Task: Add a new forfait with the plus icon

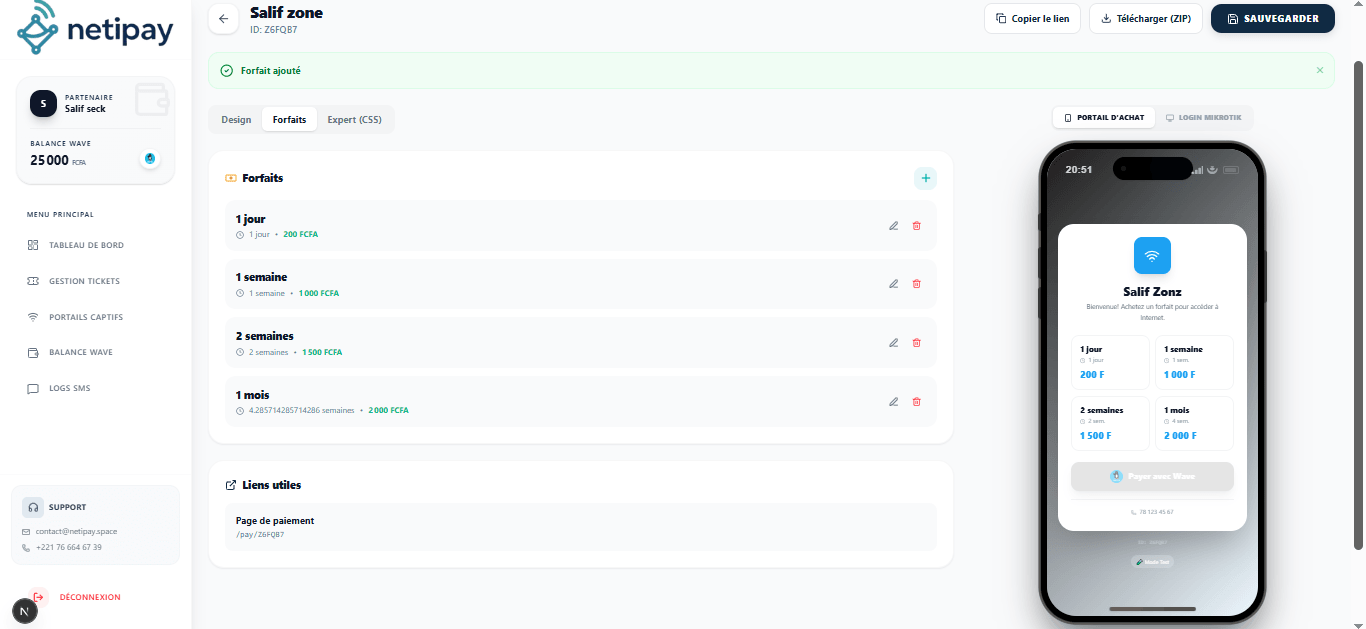Action: (926, 178)
